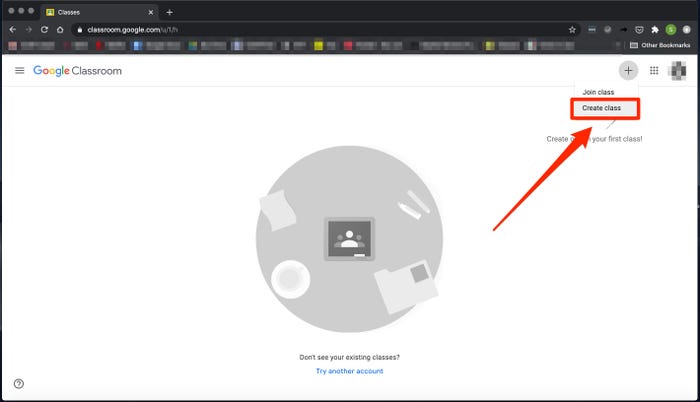Open a new browser tab
700x402 pixels.
(x=169, y=13)
